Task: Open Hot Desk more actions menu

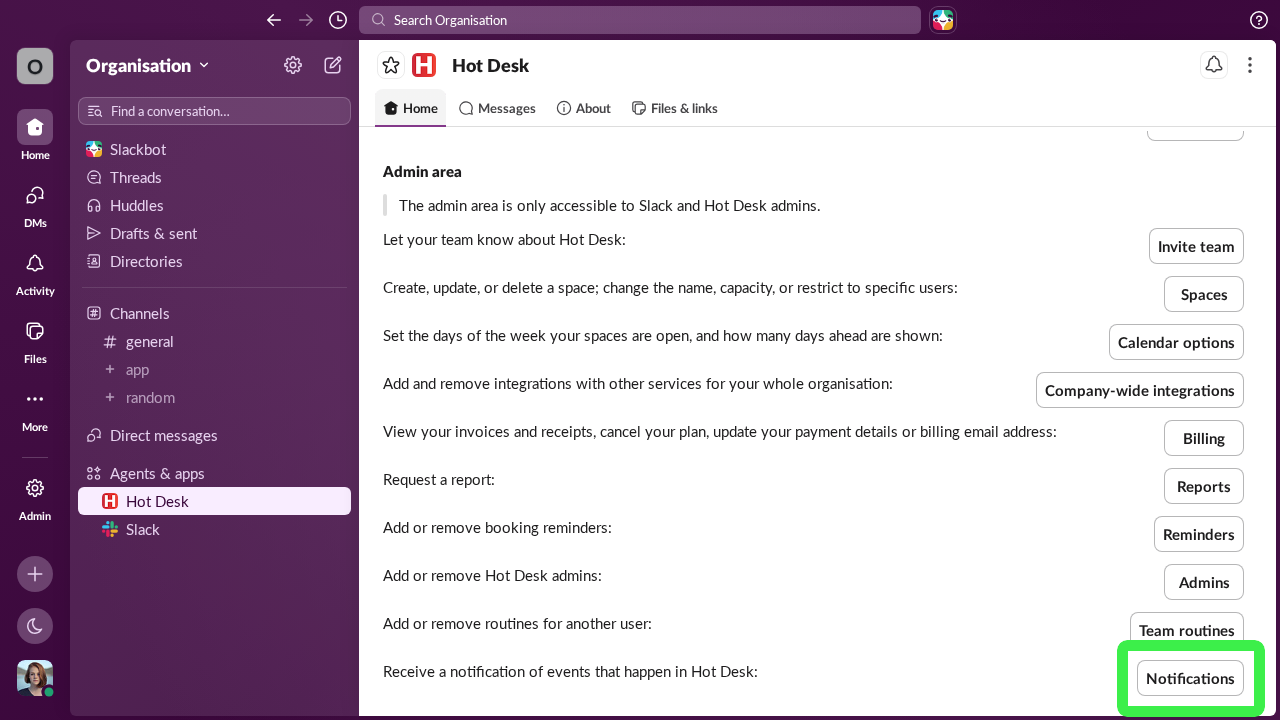Action: 1250,65
